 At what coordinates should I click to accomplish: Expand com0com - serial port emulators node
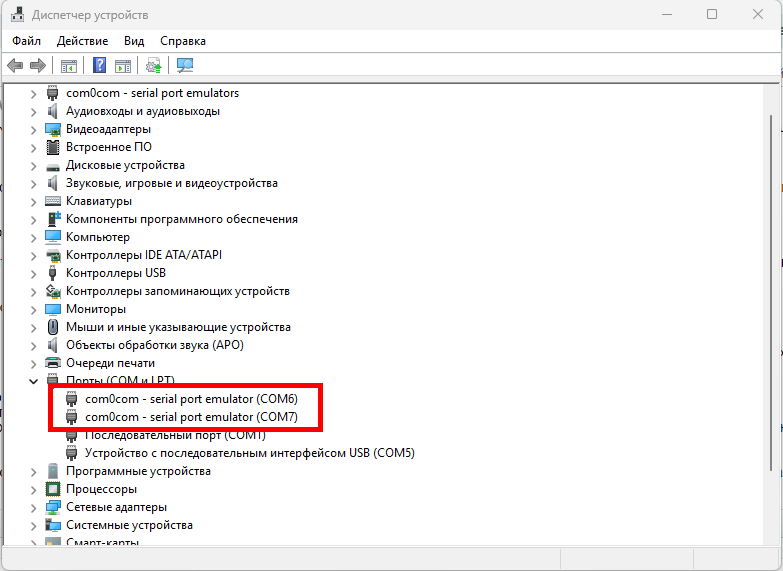[33, 93]
